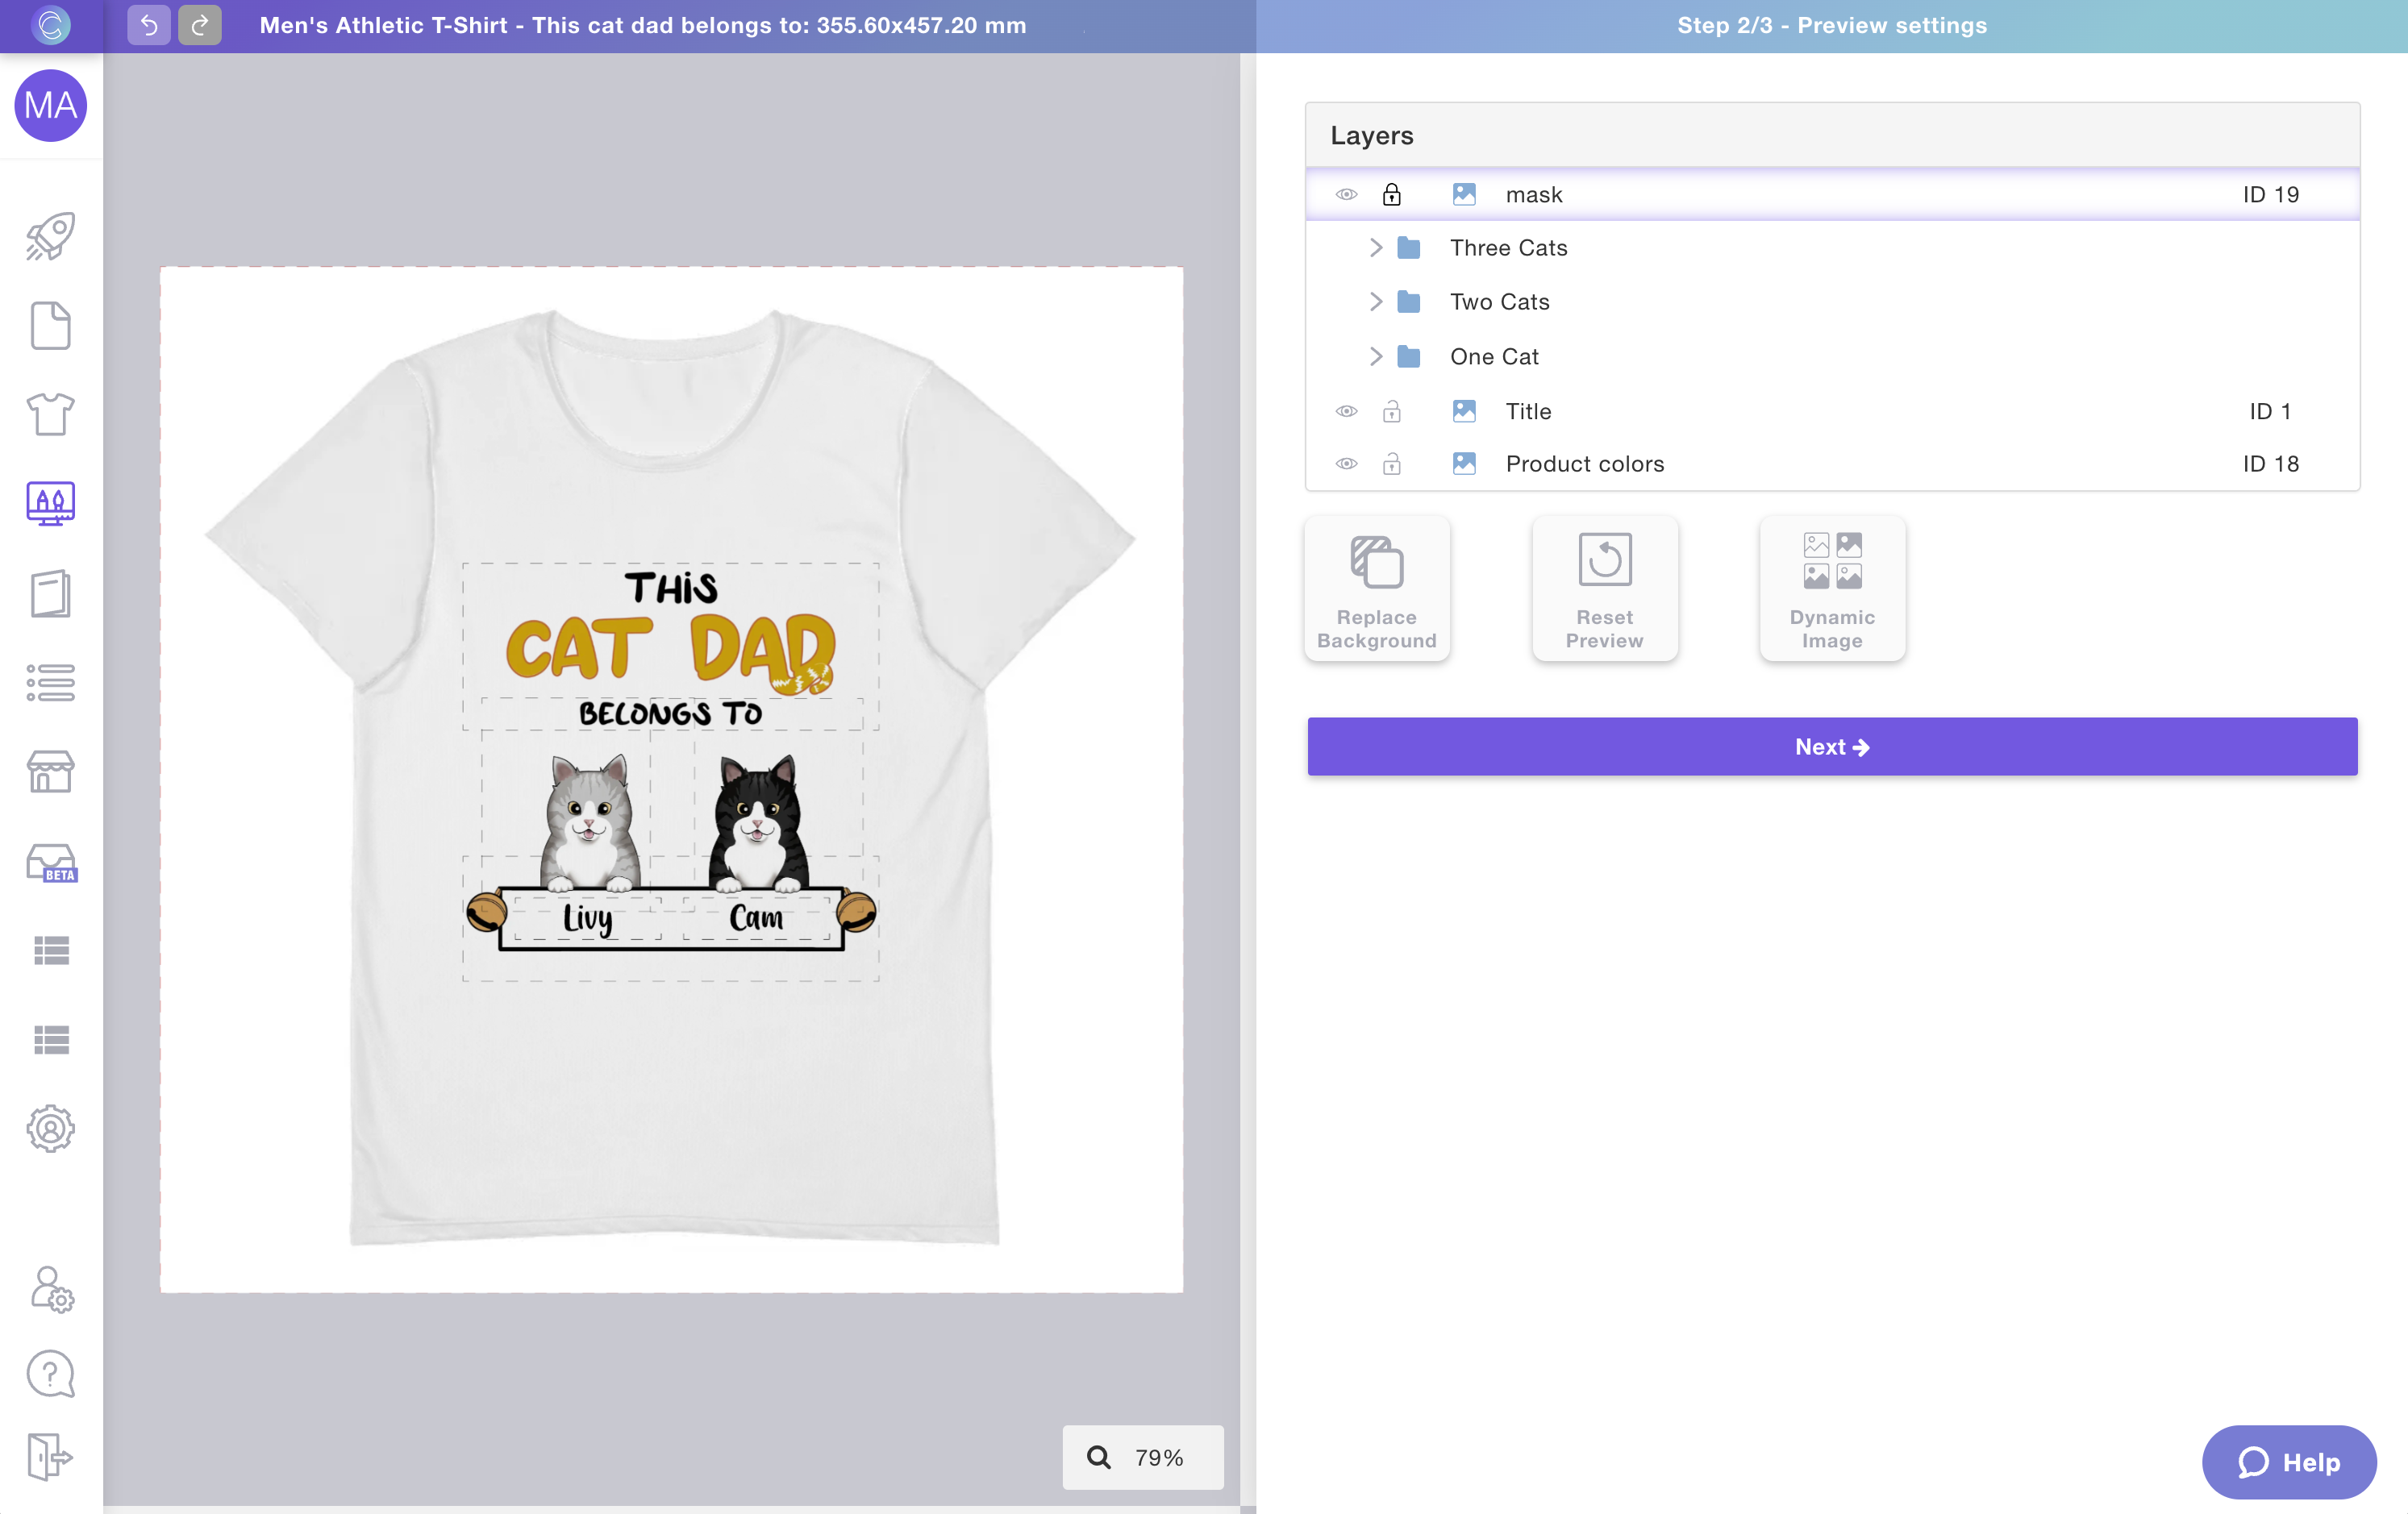Open the account gear sidebar icon
This screenshot has width=2408, height=1514.
click(51, 1129)
